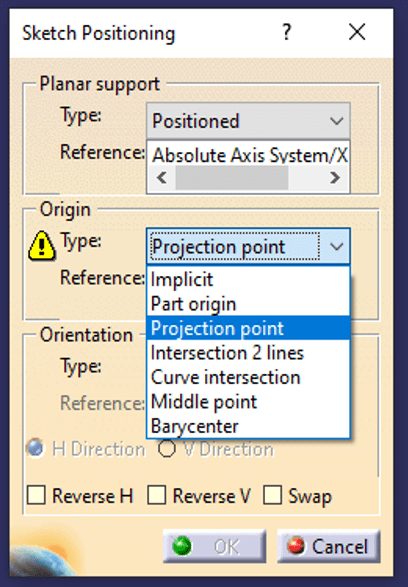This screenshot has width=408, height=587.
Task: Click the Cancel button
Action: click(x=329, y=546)
